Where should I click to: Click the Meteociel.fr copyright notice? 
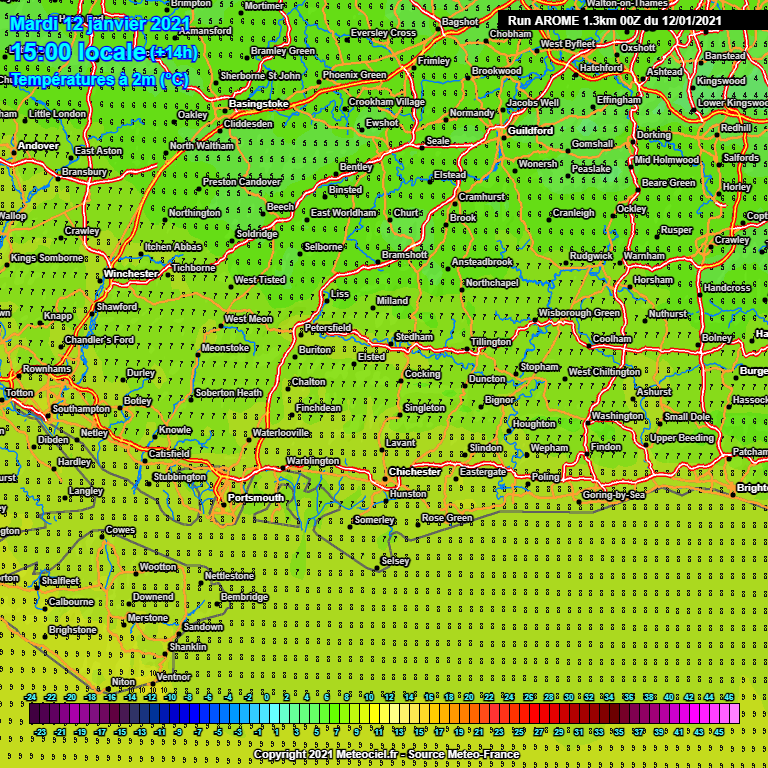point(386,754)
